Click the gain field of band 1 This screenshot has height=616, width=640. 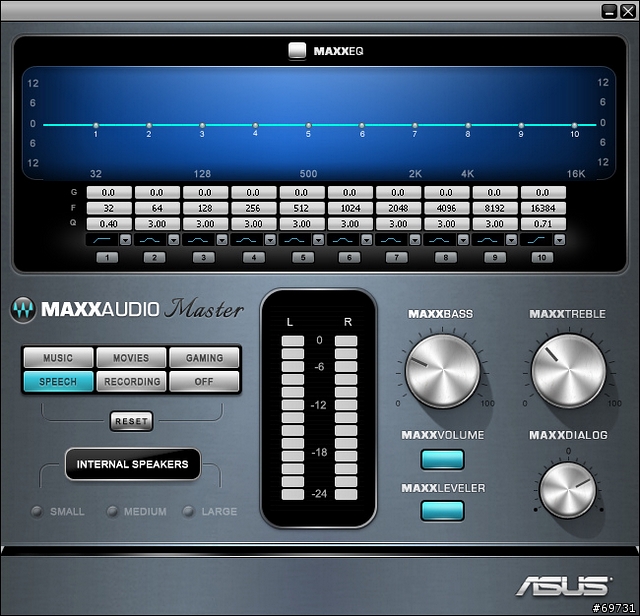[x=109, y=192]
